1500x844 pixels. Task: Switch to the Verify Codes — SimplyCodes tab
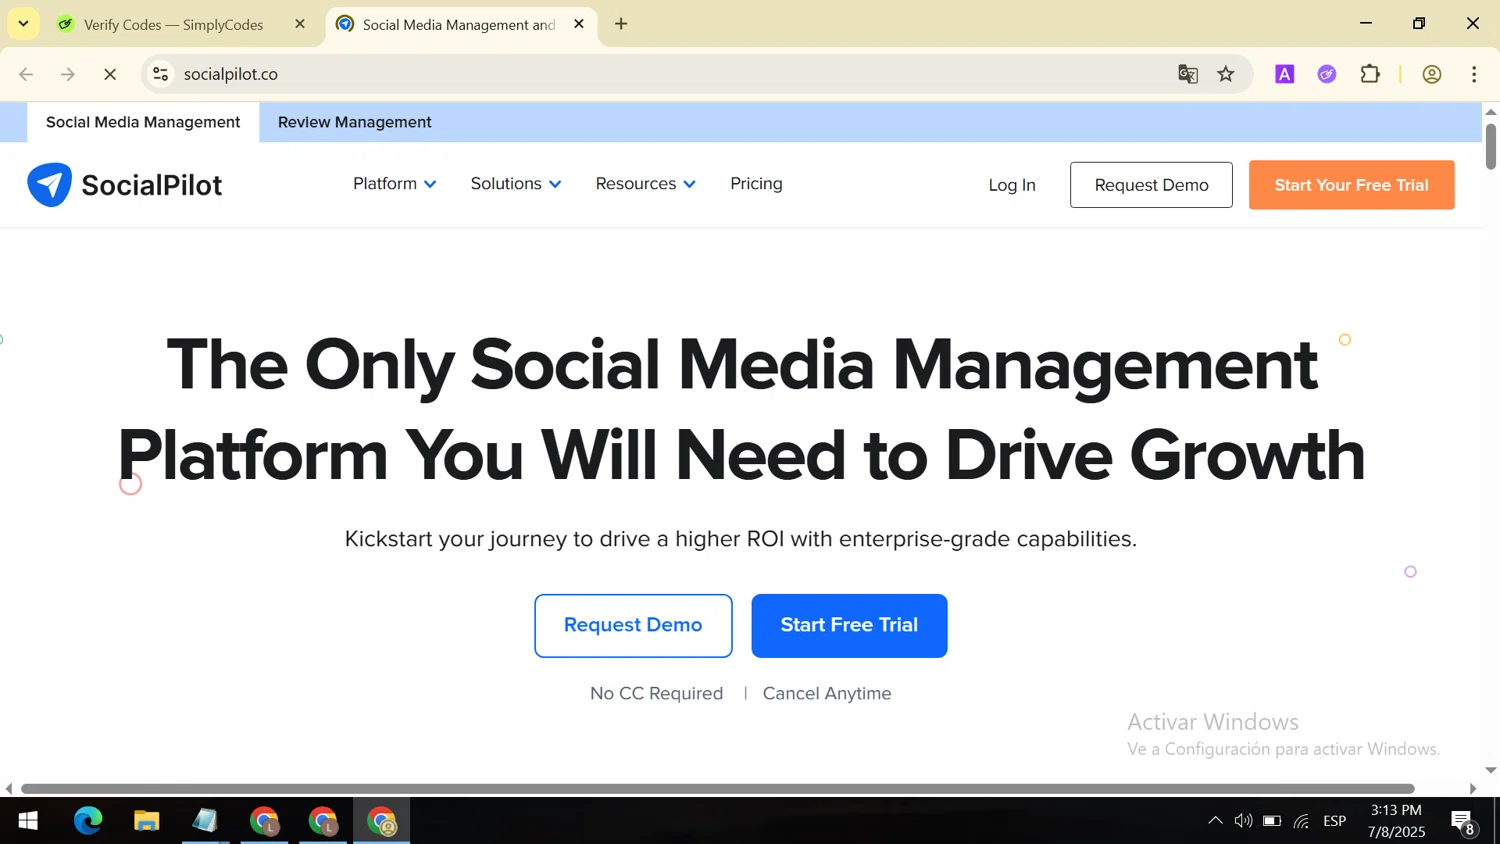[173, 24]
